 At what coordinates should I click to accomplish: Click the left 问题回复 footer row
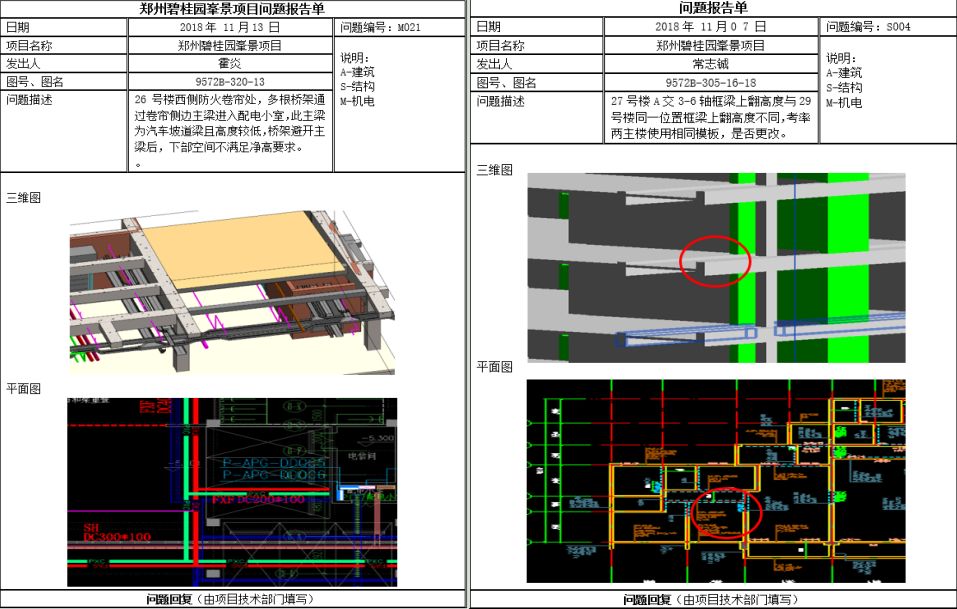[x=232, y=599]
